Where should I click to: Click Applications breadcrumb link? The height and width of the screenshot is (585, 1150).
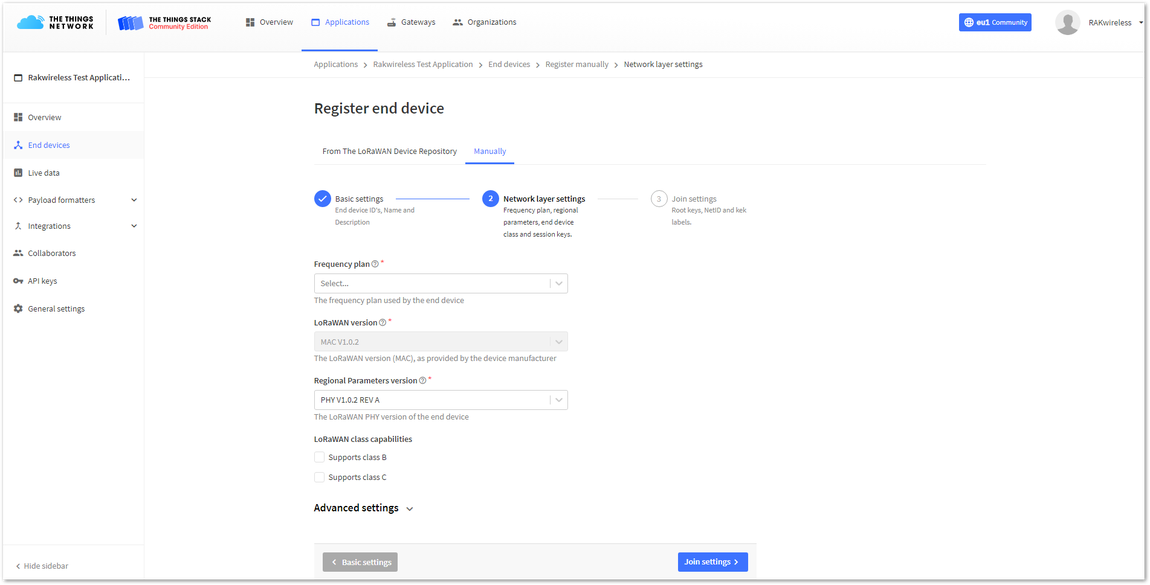click(x=336, y=65)
